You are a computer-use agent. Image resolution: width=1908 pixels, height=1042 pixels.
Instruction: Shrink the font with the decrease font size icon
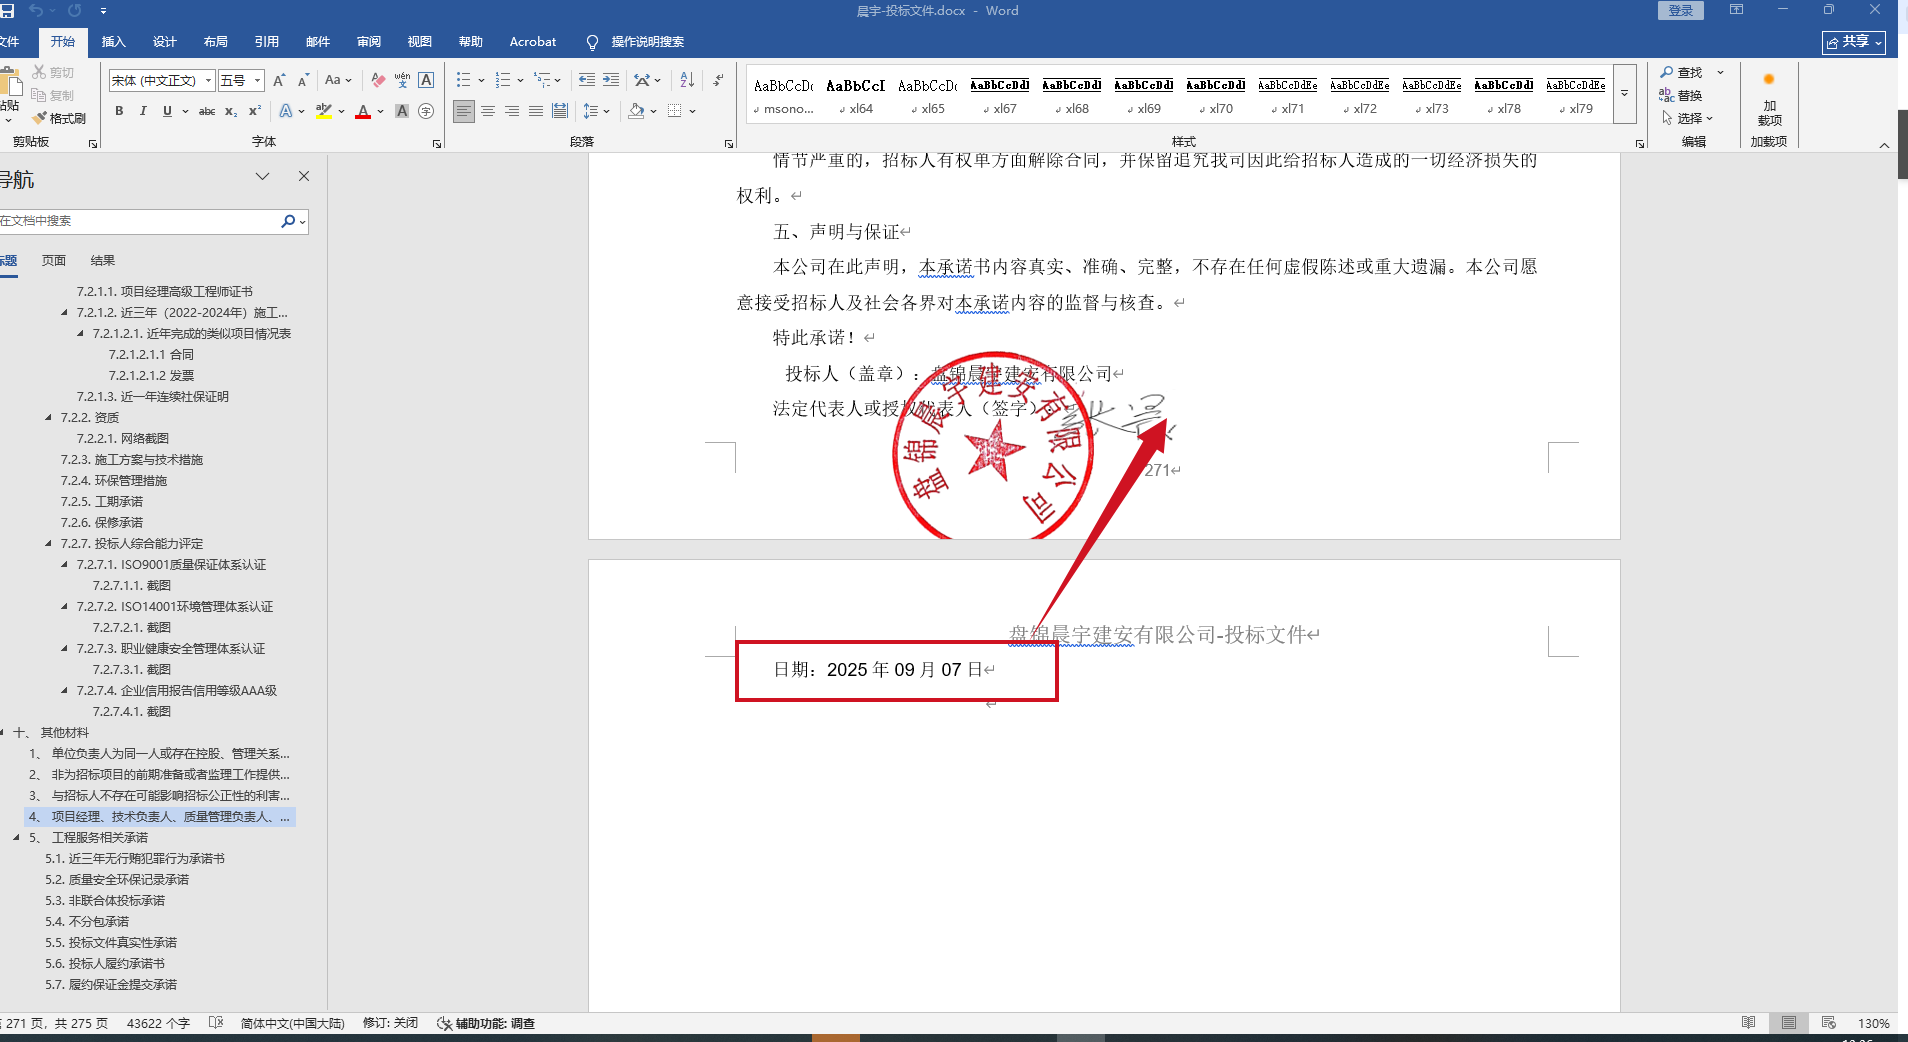[x=303, y=80]
